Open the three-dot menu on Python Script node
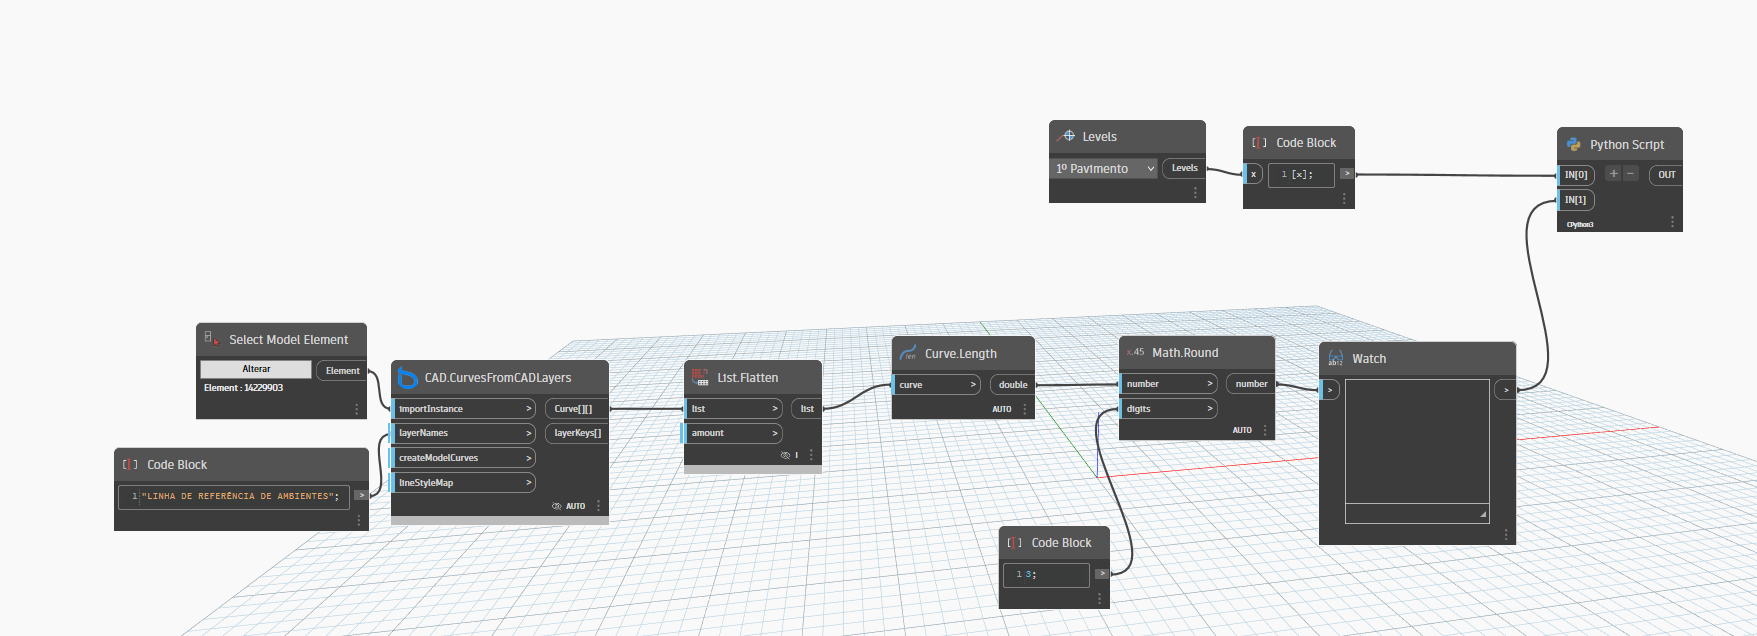Viewport: 1757px width, 636px height. point(1672,222)
